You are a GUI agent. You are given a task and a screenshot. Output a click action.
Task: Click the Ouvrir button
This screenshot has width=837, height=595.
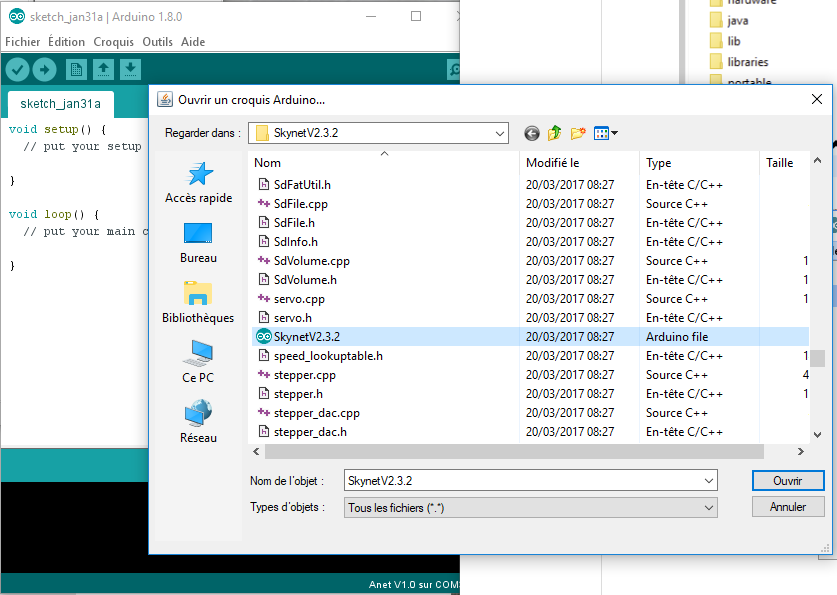tap(788, 481)
